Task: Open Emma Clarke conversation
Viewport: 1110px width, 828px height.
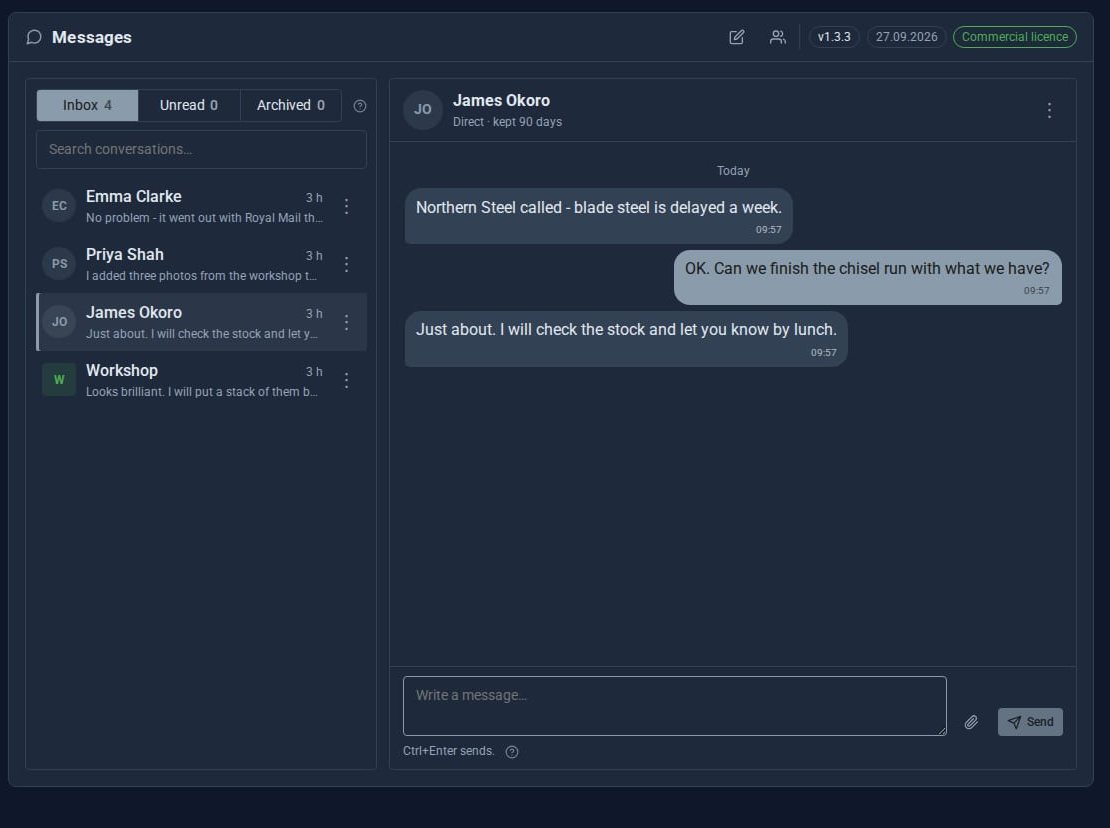Action: click(201, 206)
